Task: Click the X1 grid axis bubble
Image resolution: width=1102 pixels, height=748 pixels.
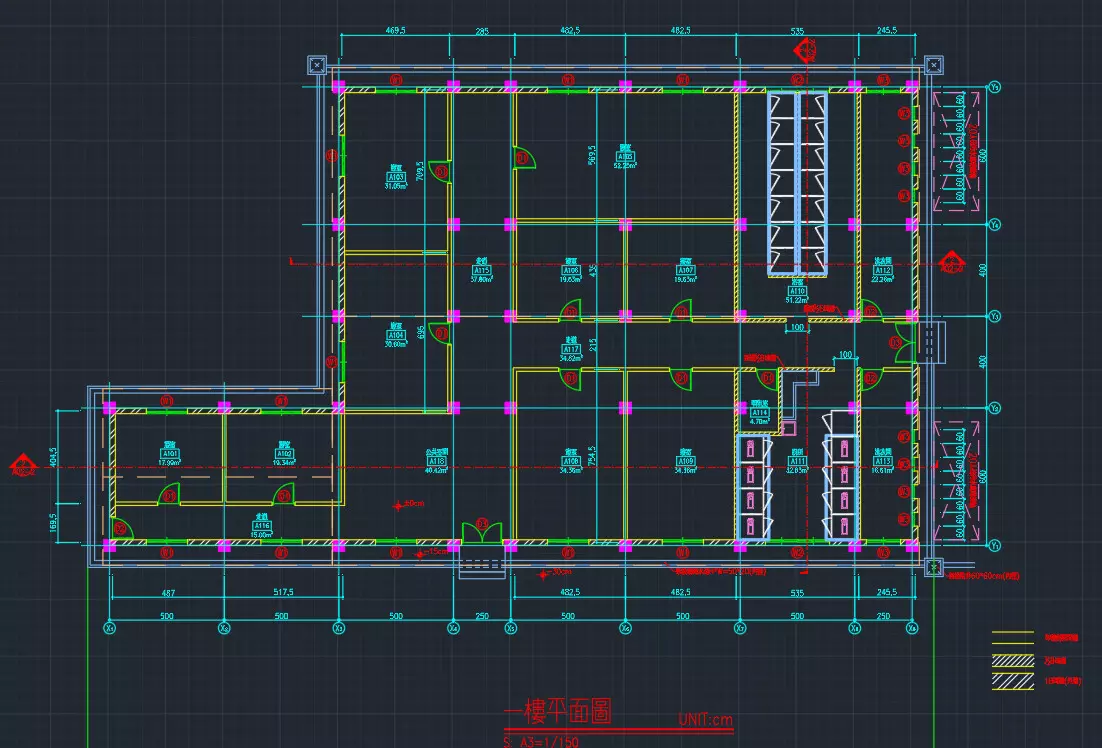Action: click(110, 628)
